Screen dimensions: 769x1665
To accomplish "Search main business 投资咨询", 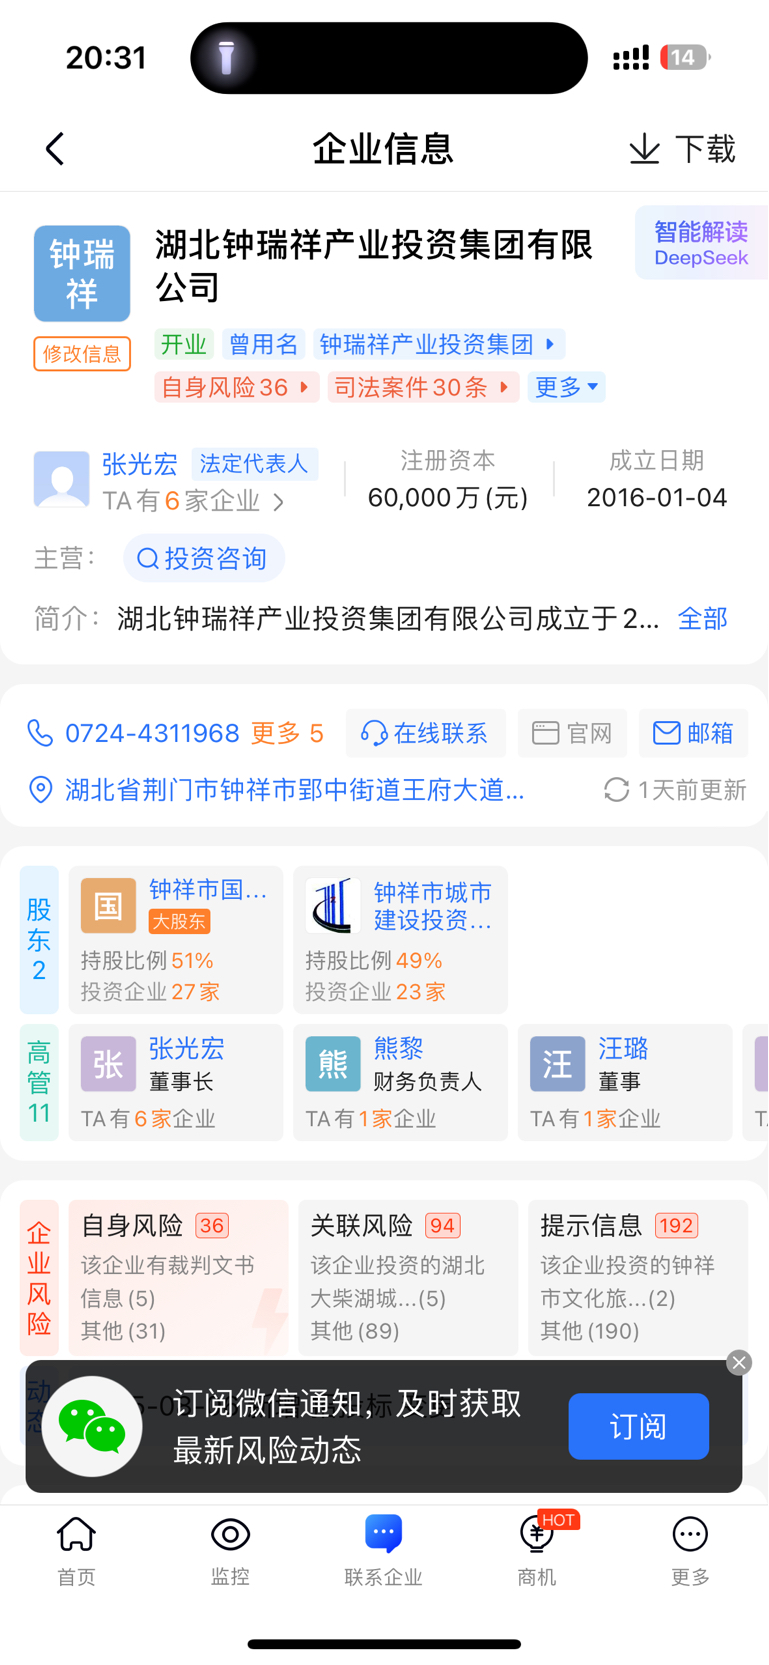I will pos(204,558).
